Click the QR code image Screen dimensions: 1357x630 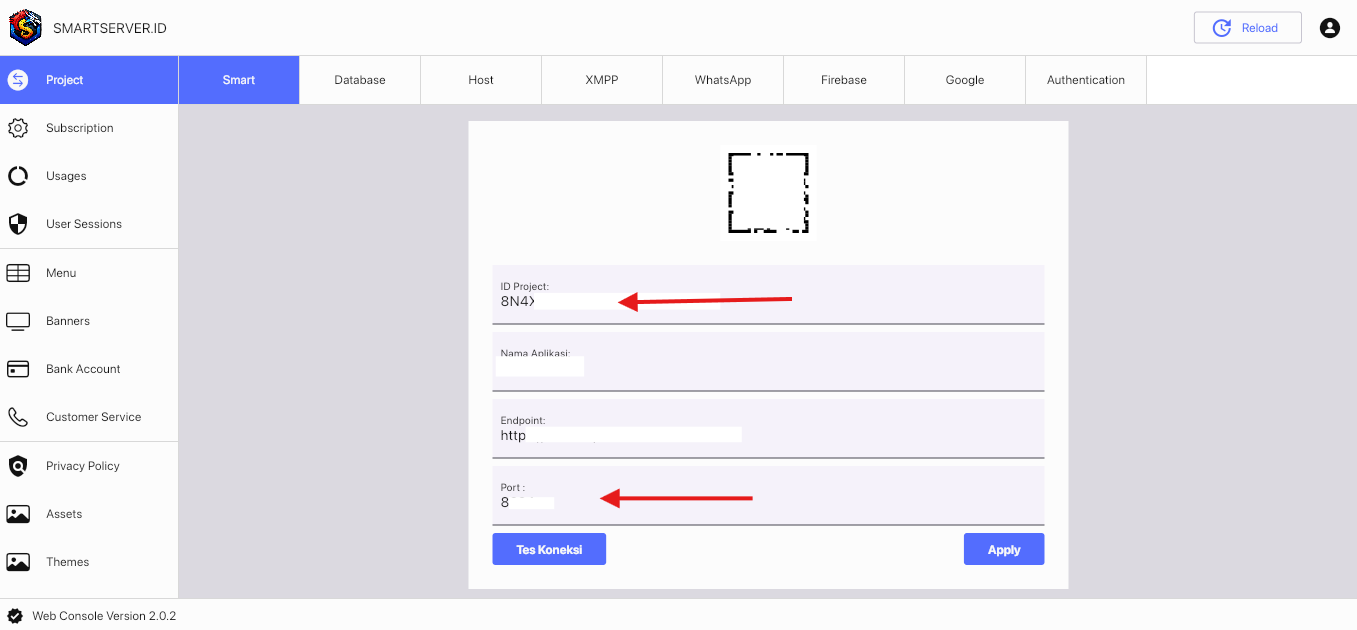(x=768, y=193)
